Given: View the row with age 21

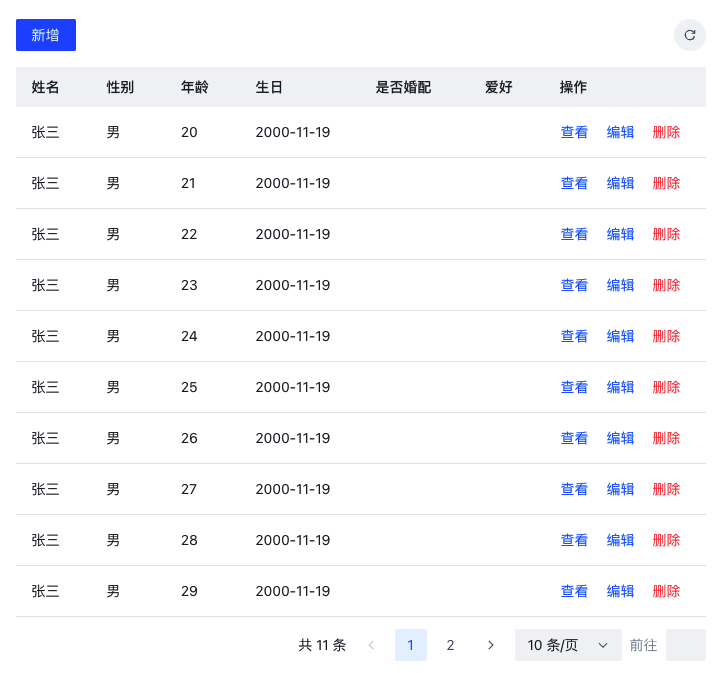Looking at the screenshot, I should pos(574,183).
